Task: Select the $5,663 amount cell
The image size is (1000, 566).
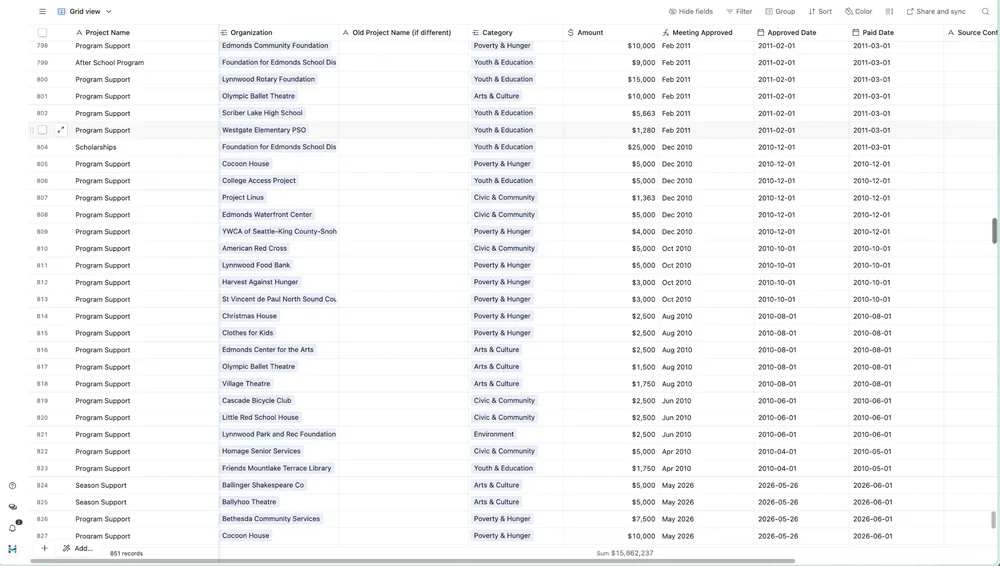Action: pyautogui.click(x=611, y=113)
